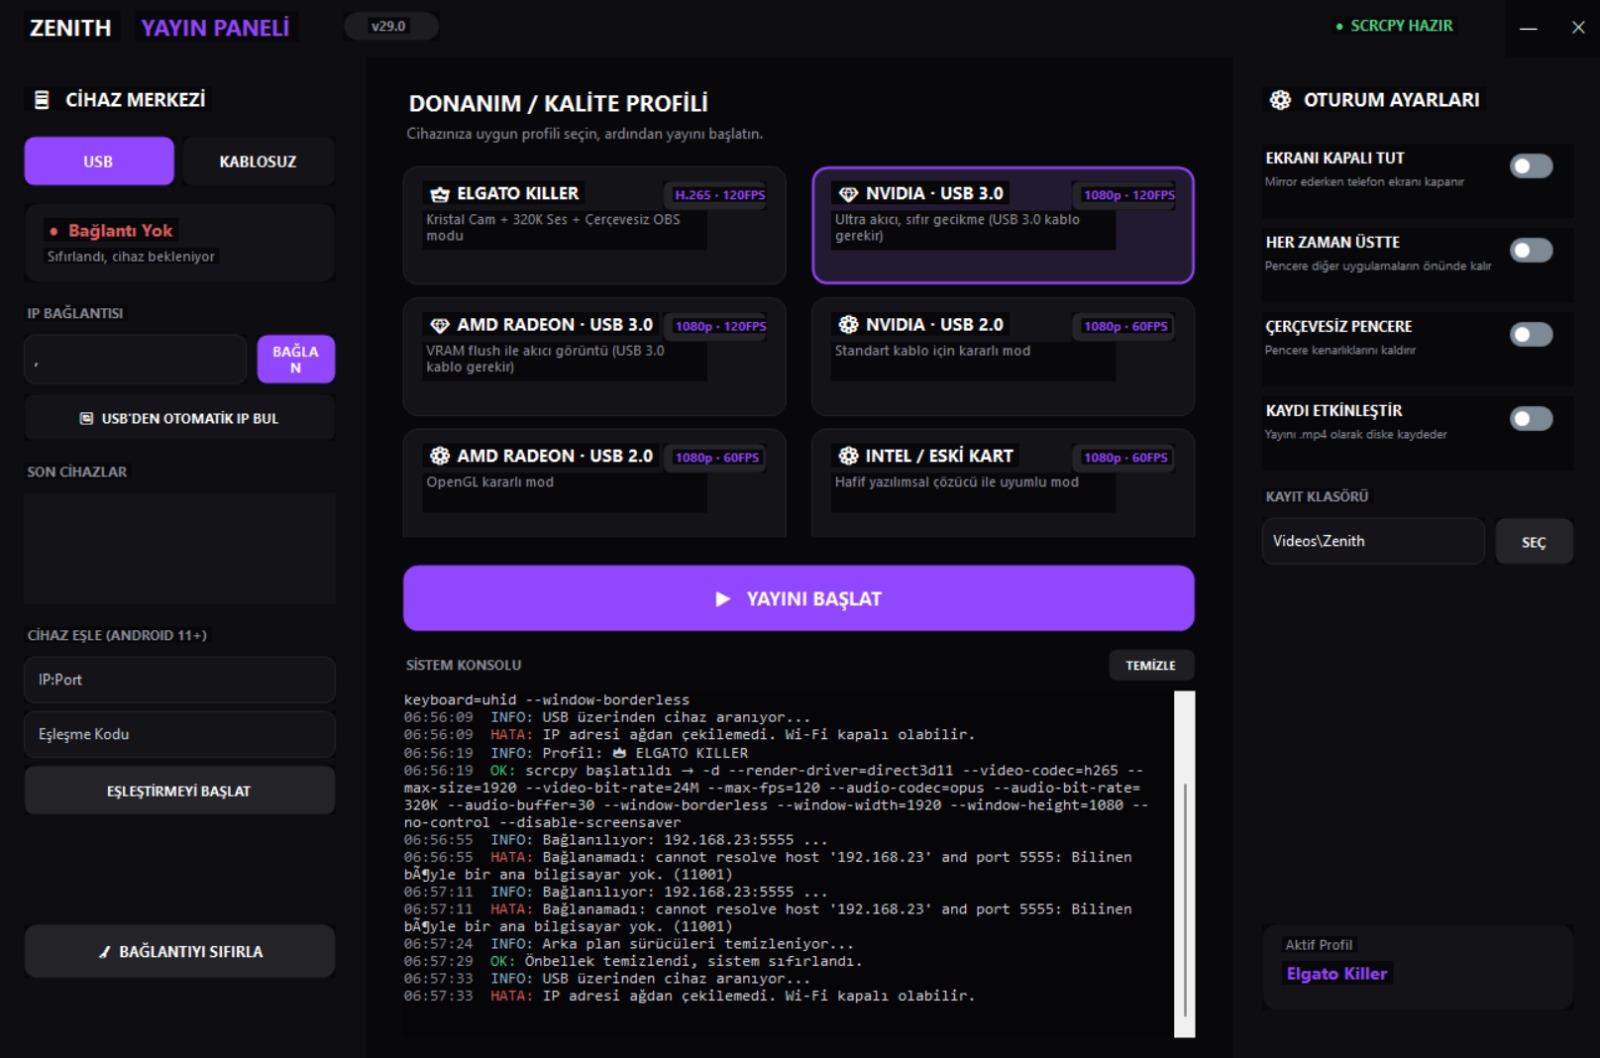This screenshot has height=1058, width=1600.
Task: Click the red Bağlantı Yok status dot
Action: (x=54, y=231)
